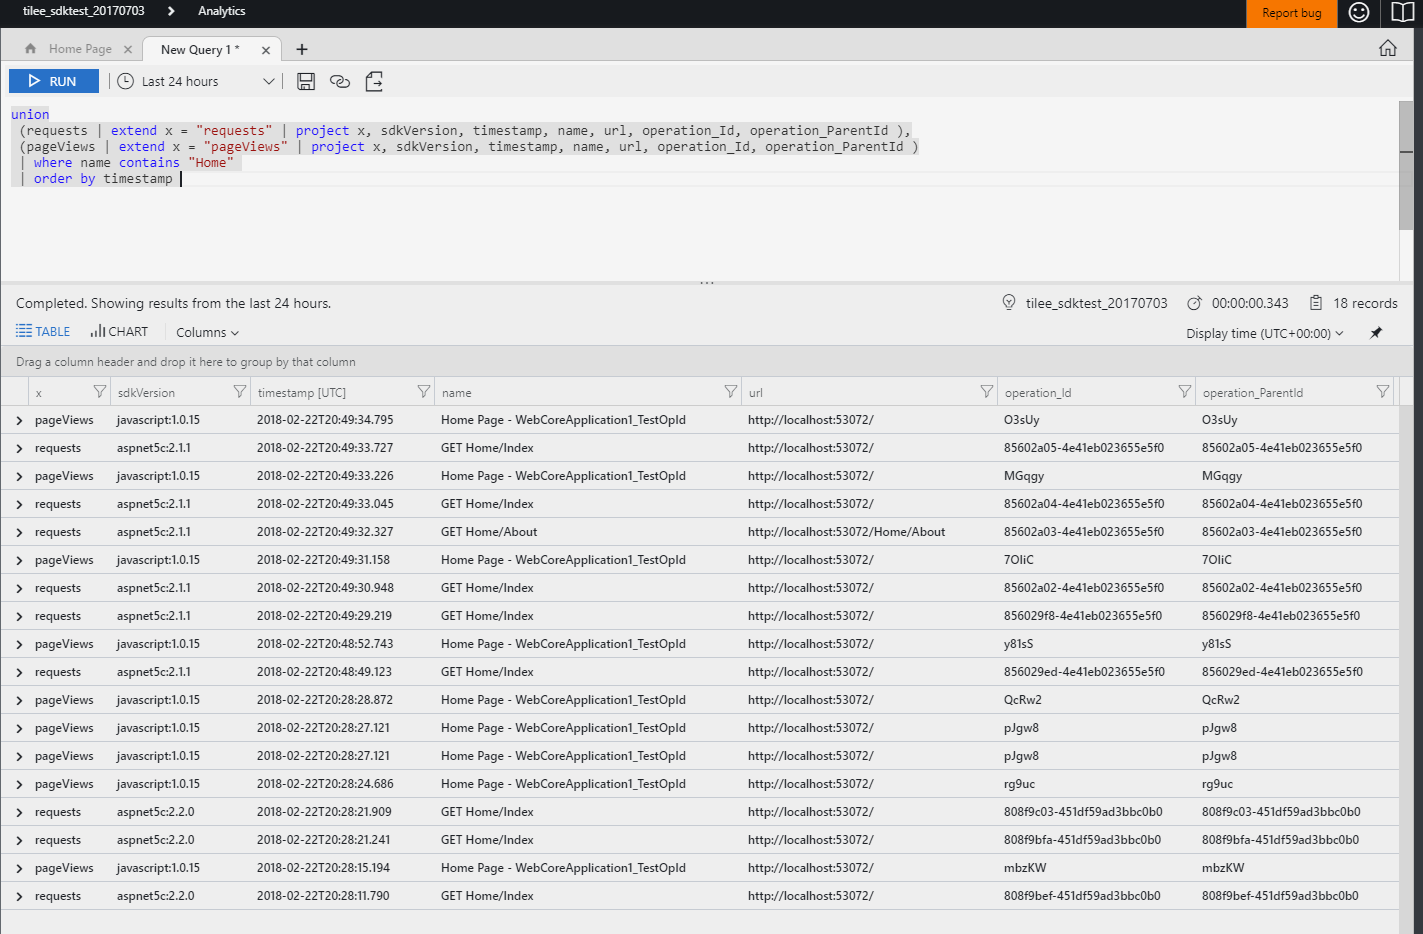Open the filter on operation_Id column
1423x934 pixels.
click(x=1186, y=391)
